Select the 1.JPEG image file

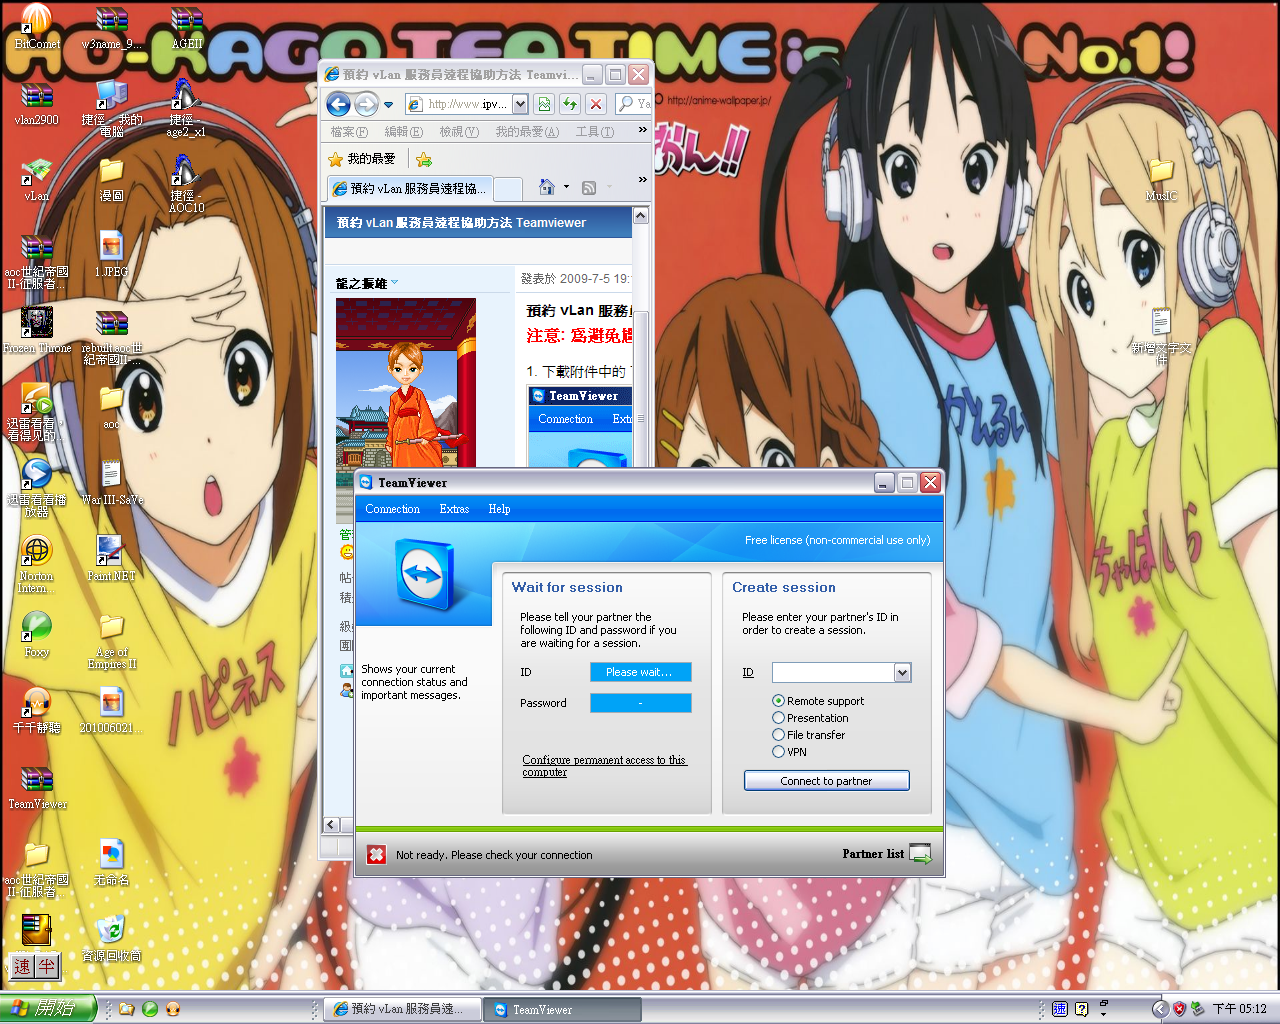coord(111,255)
